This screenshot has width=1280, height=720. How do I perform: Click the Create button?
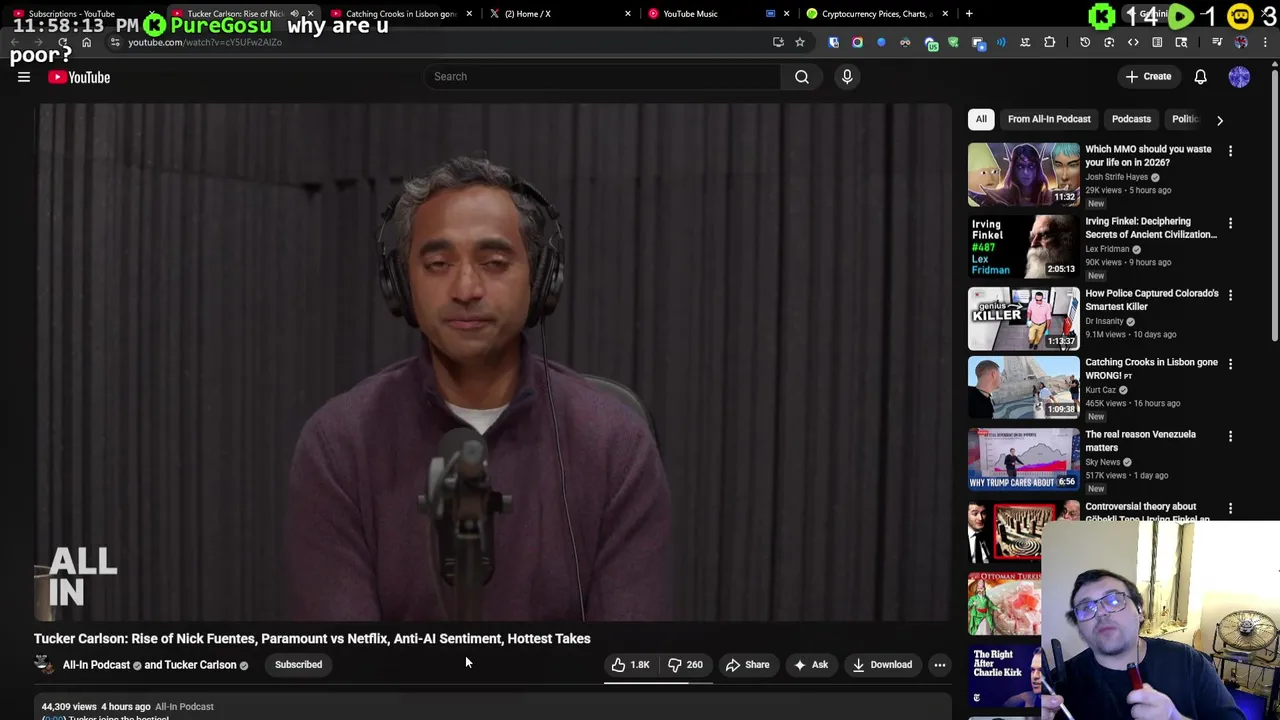[x=1148, y=76]
